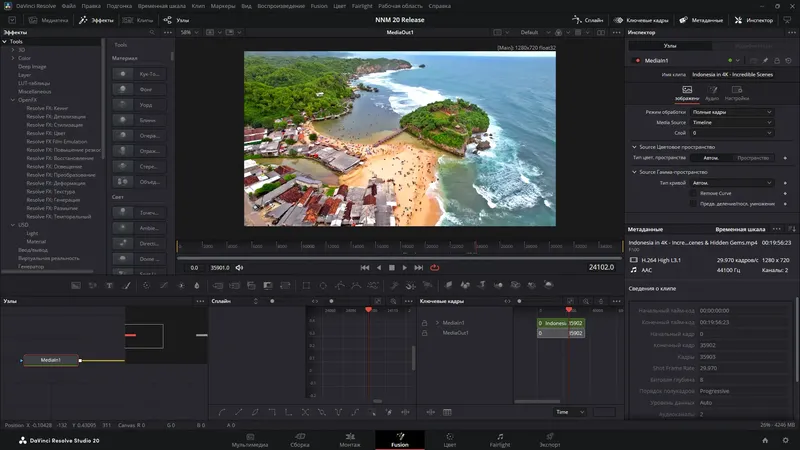Image resolution: width=800 pixels, height=450 pixels.
Task: Open the Инспектор panel from top toolbar
Action: coord(752,19)
